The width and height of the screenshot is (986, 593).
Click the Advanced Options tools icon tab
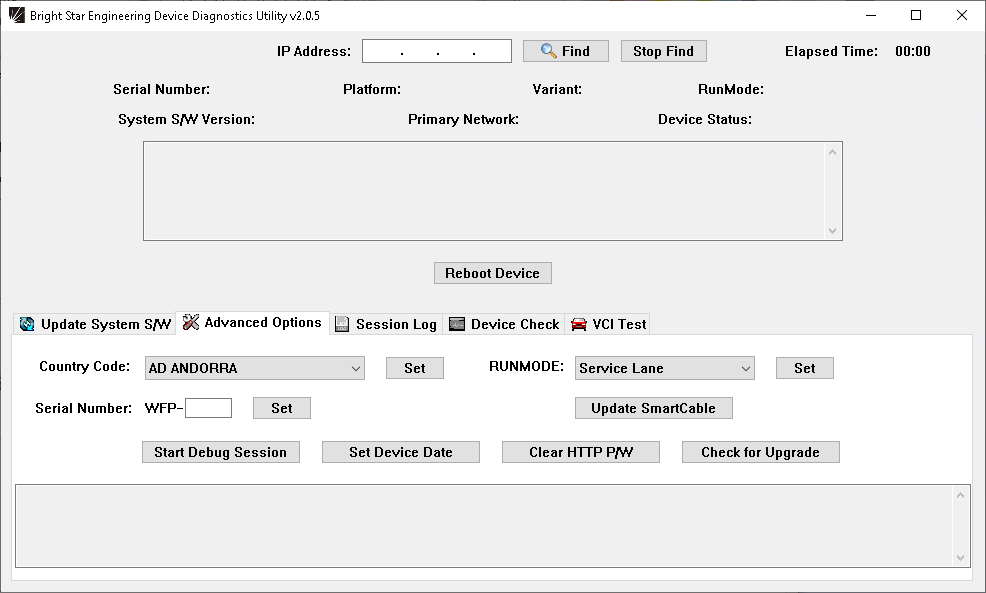click(x=252, y=323)
